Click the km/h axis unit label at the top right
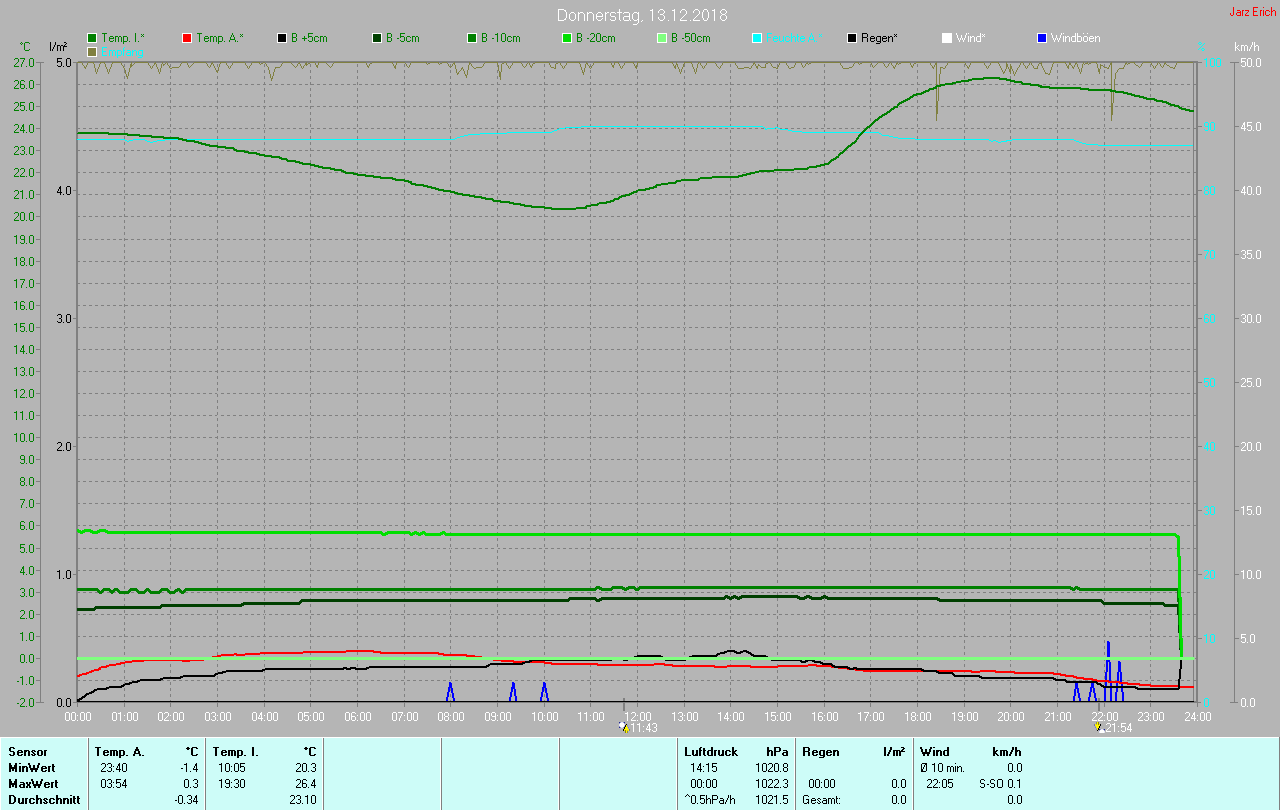The image size is (1280, 810). (x=1246, y=47)
